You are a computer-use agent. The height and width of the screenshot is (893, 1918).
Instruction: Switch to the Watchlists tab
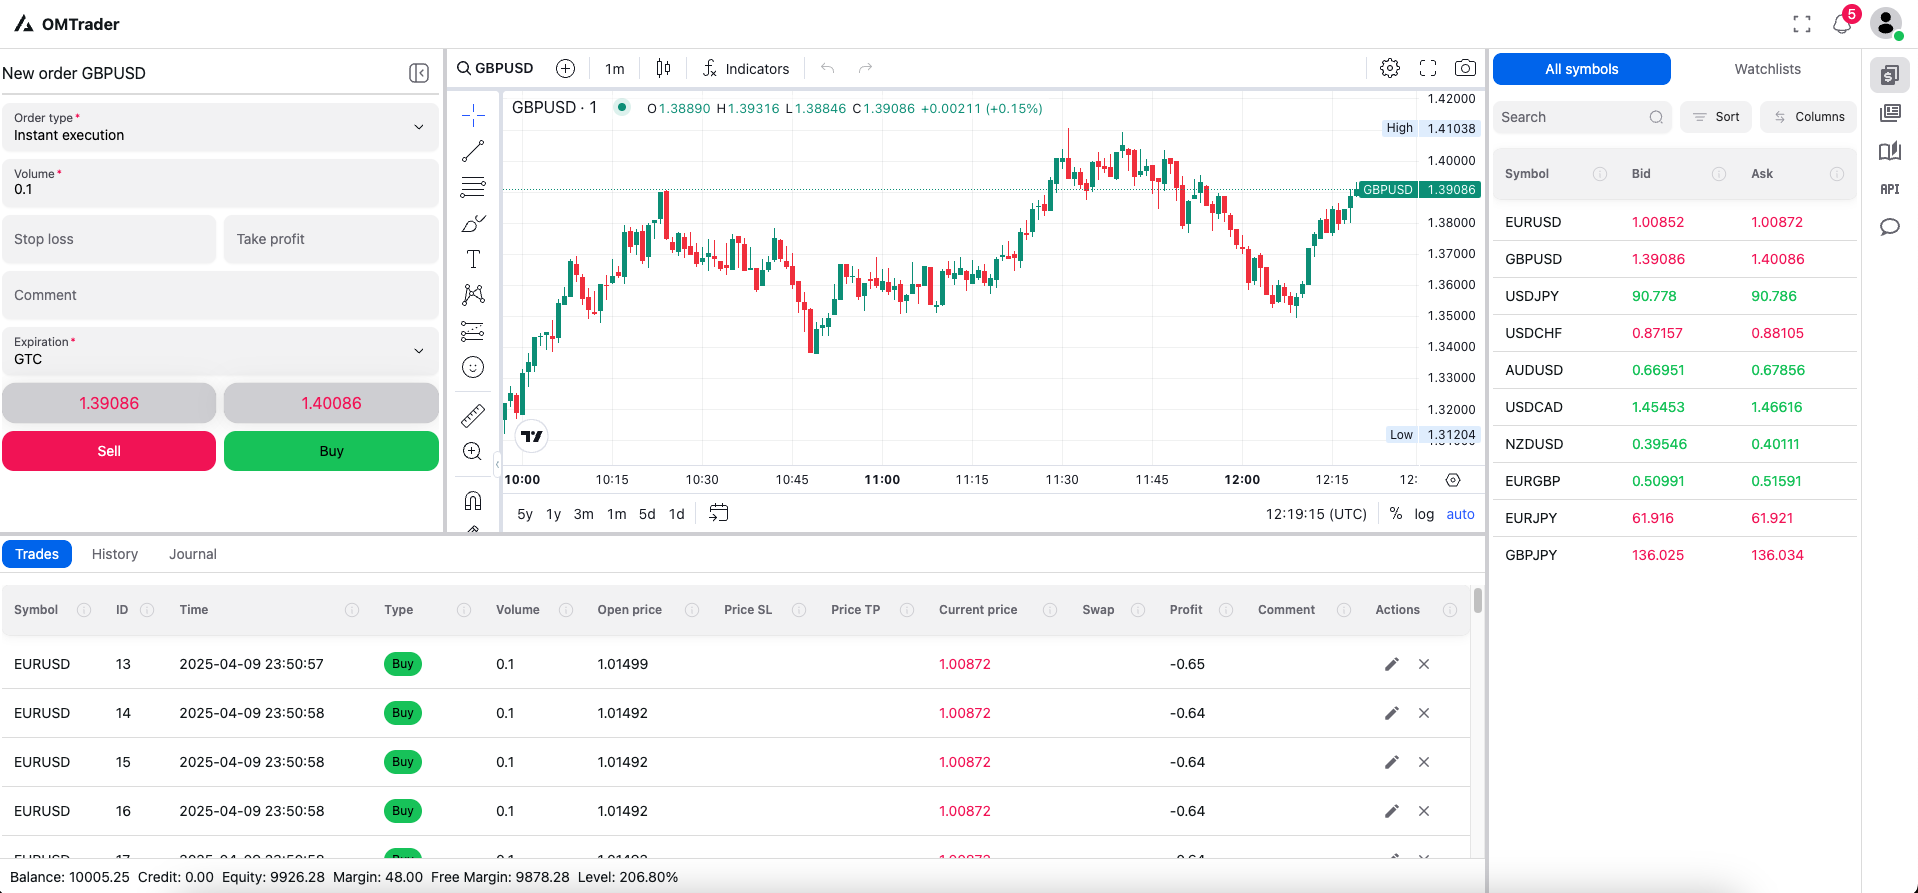1767,69
